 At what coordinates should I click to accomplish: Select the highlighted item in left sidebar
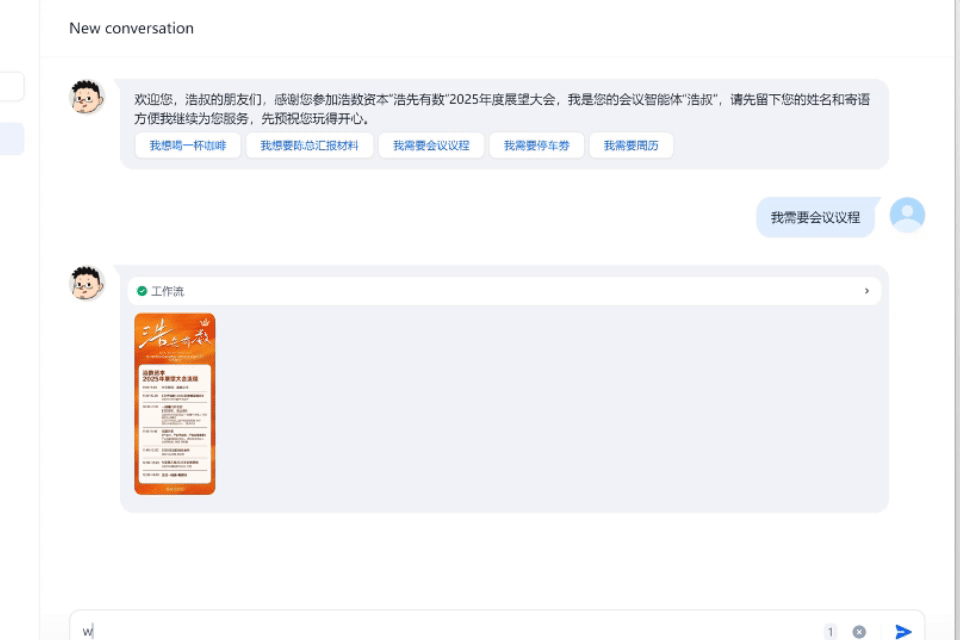12,139
